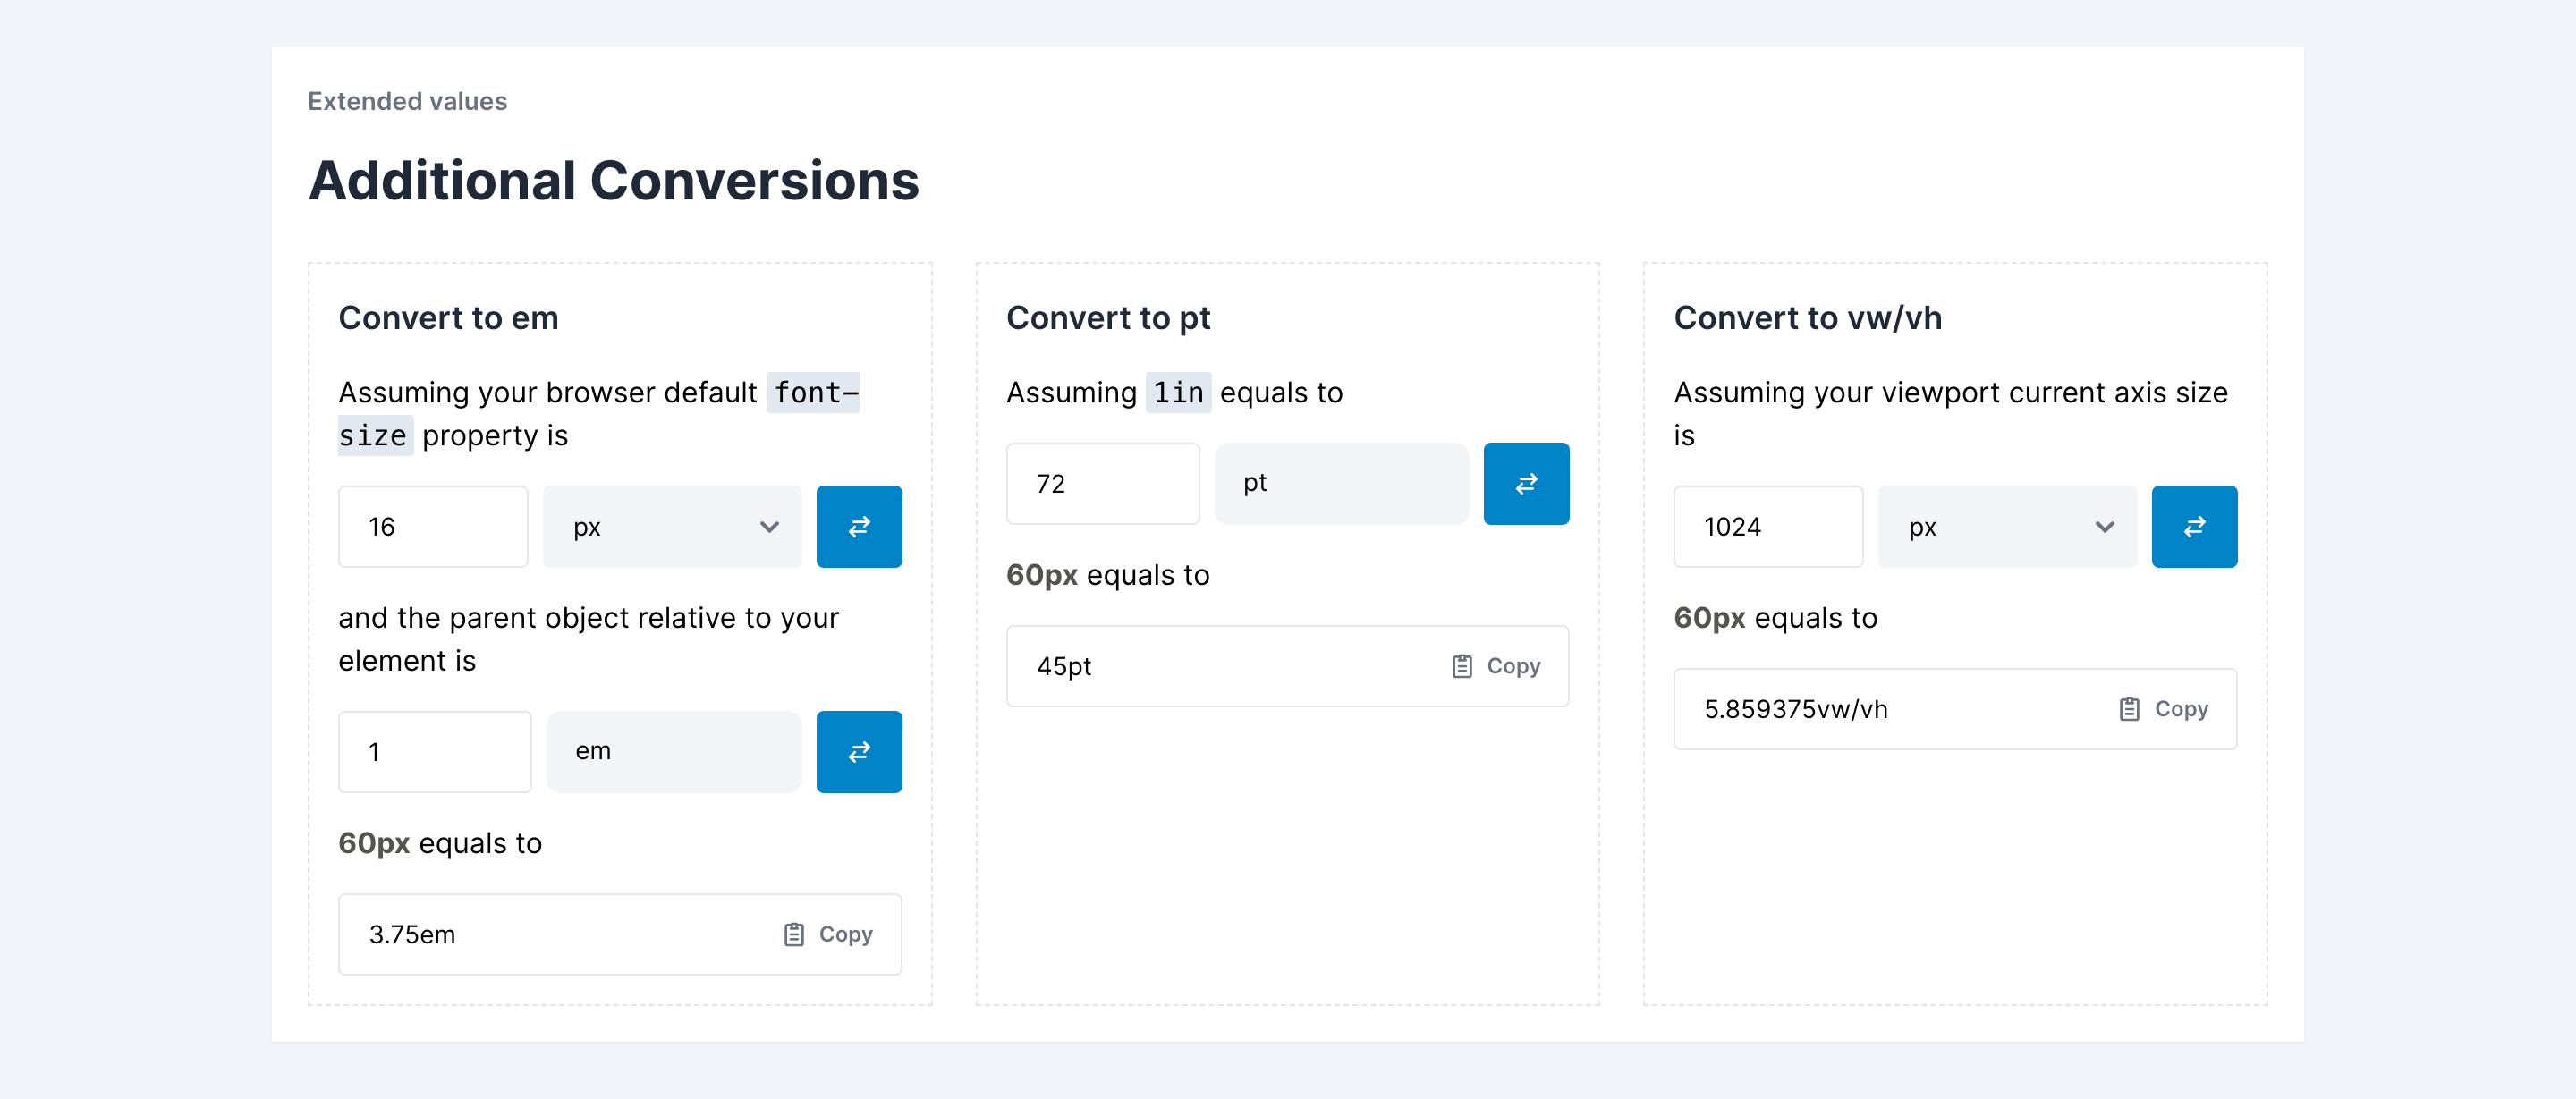
Task: Focus viewport size input showing 1024
Action: 1768,527
